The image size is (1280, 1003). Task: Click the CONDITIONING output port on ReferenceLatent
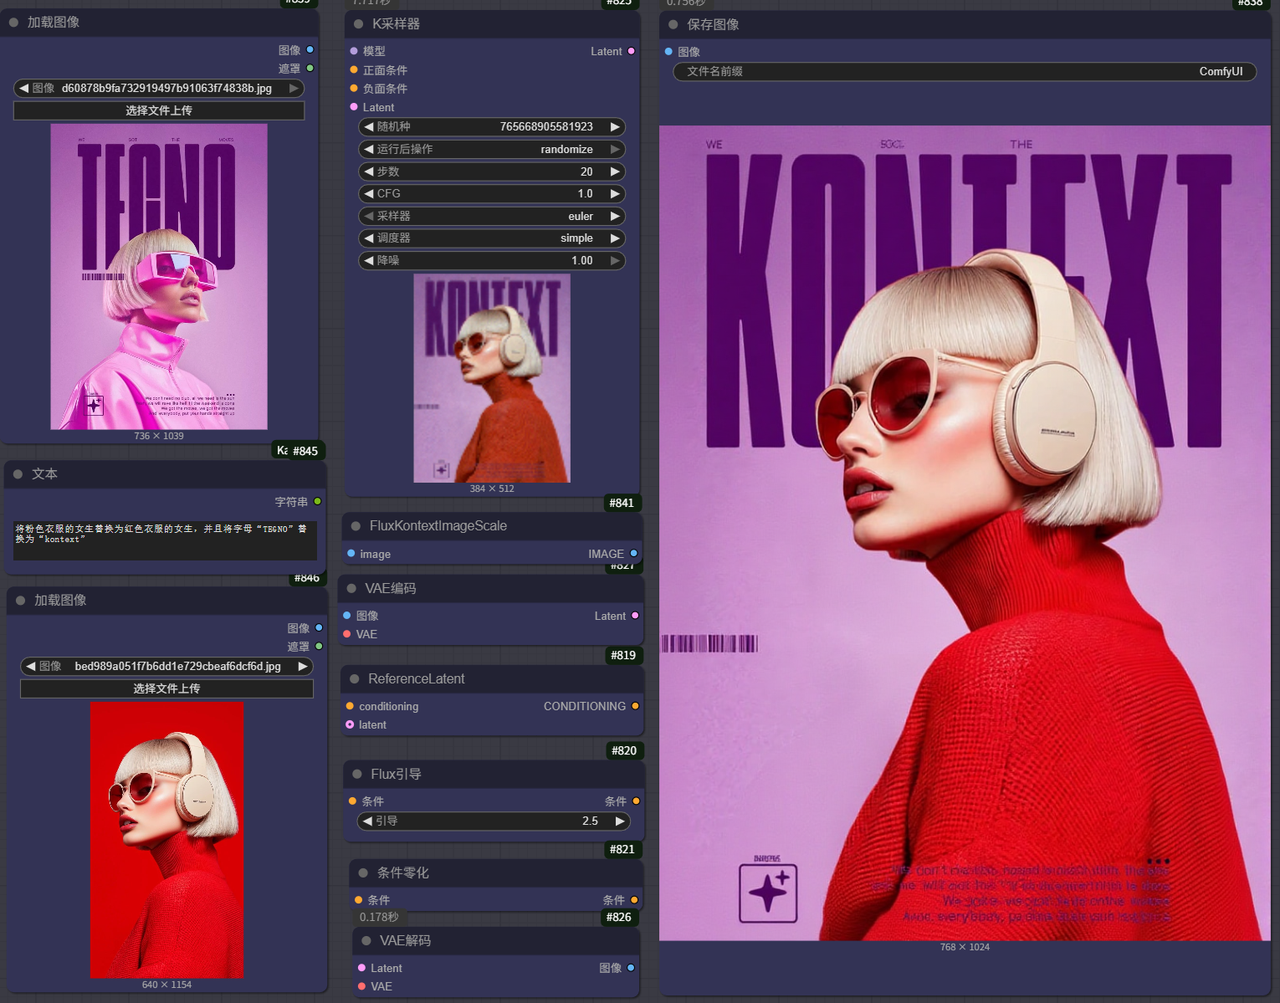[x=635, y=706]
